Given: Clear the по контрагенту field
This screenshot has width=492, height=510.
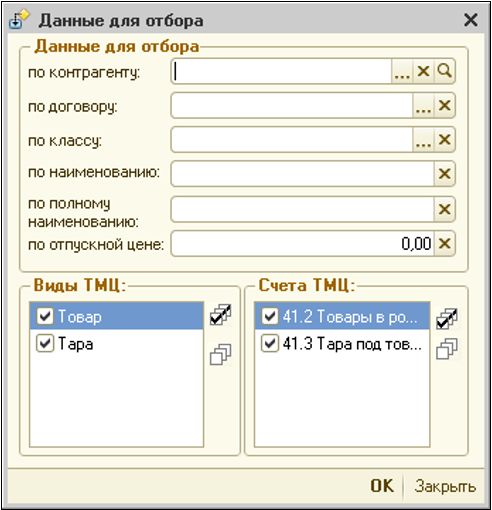Looking at the screenshot, I should click(423, 71).
